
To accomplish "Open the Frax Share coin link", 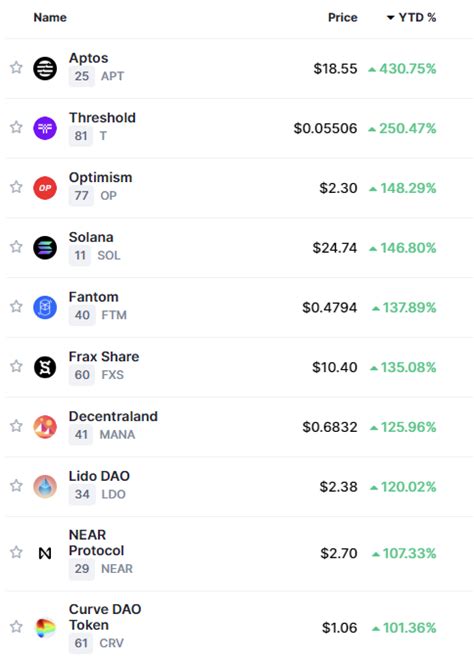I will point(104,356).
